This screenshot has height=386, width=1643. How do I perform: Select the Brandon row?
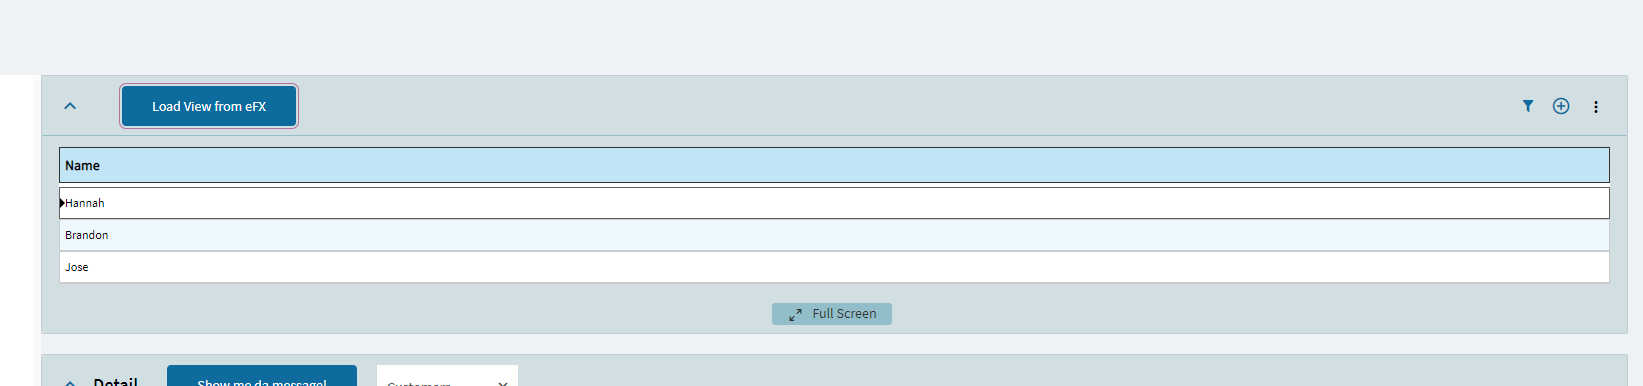pyautogui.click(x=834, y=235)
